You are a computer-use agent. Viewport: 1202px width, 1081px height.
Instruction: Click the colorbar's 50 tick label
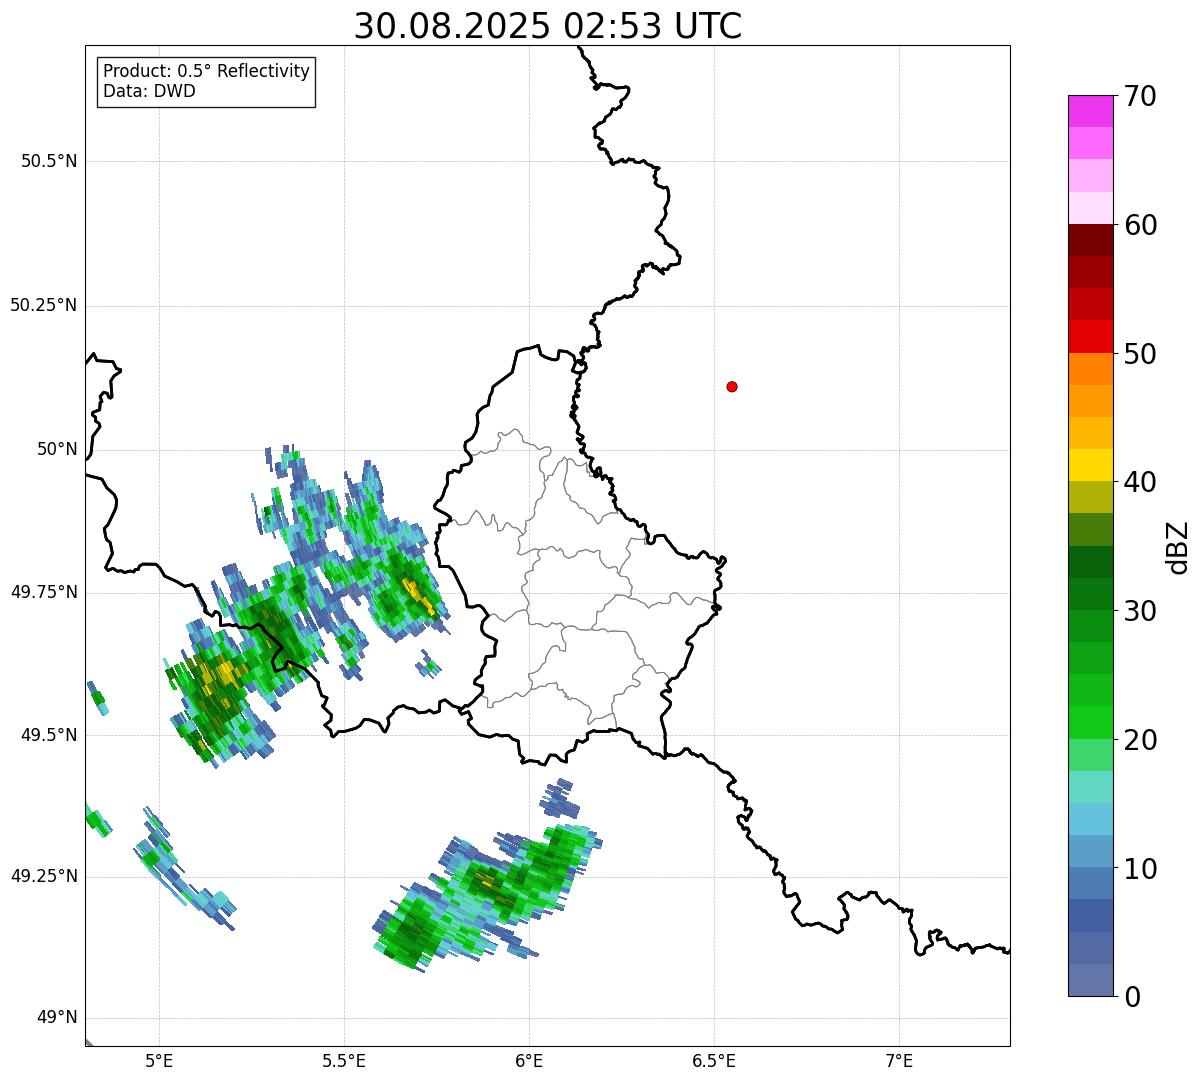[x=1140, y=354]
